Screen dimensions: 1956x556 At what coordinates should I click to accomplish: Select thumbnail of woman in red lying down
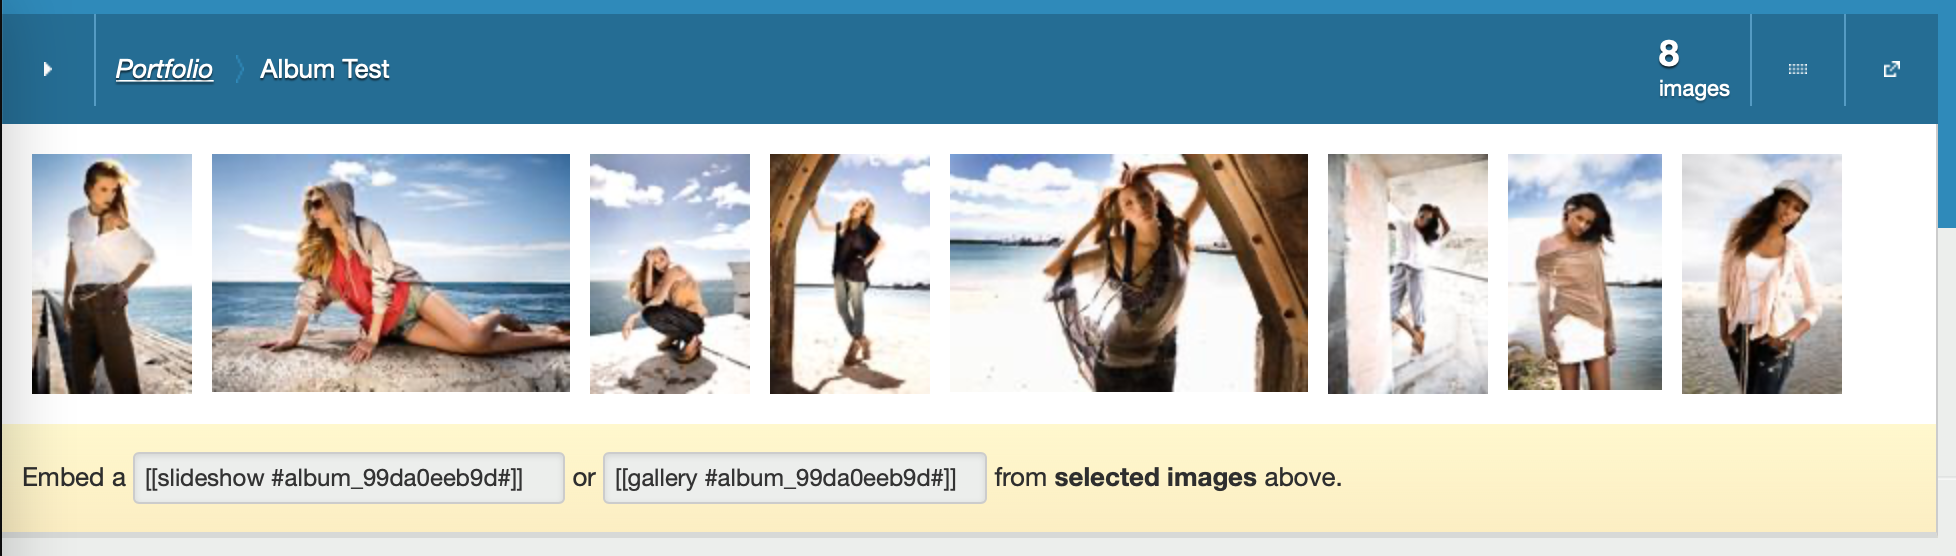pyautogui.click(x=391, y=273)
